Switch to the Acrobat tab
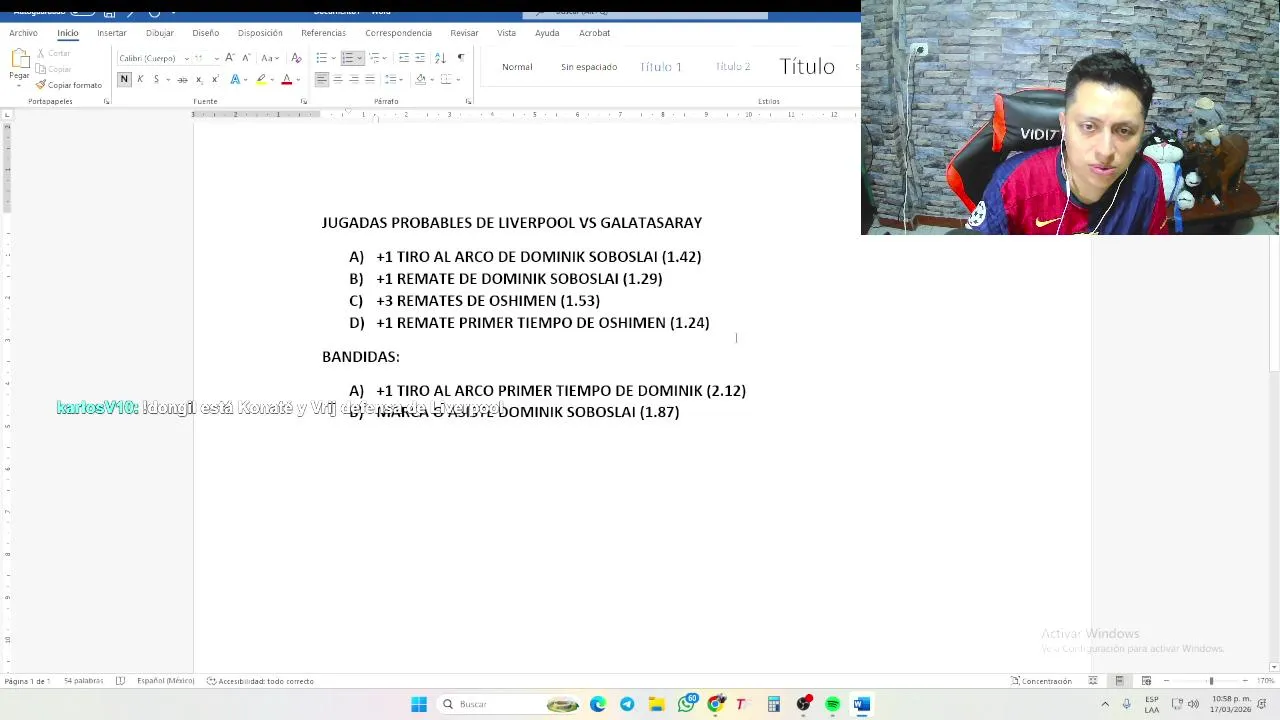This screenshot has height=720, width=1280. [594, 33]
